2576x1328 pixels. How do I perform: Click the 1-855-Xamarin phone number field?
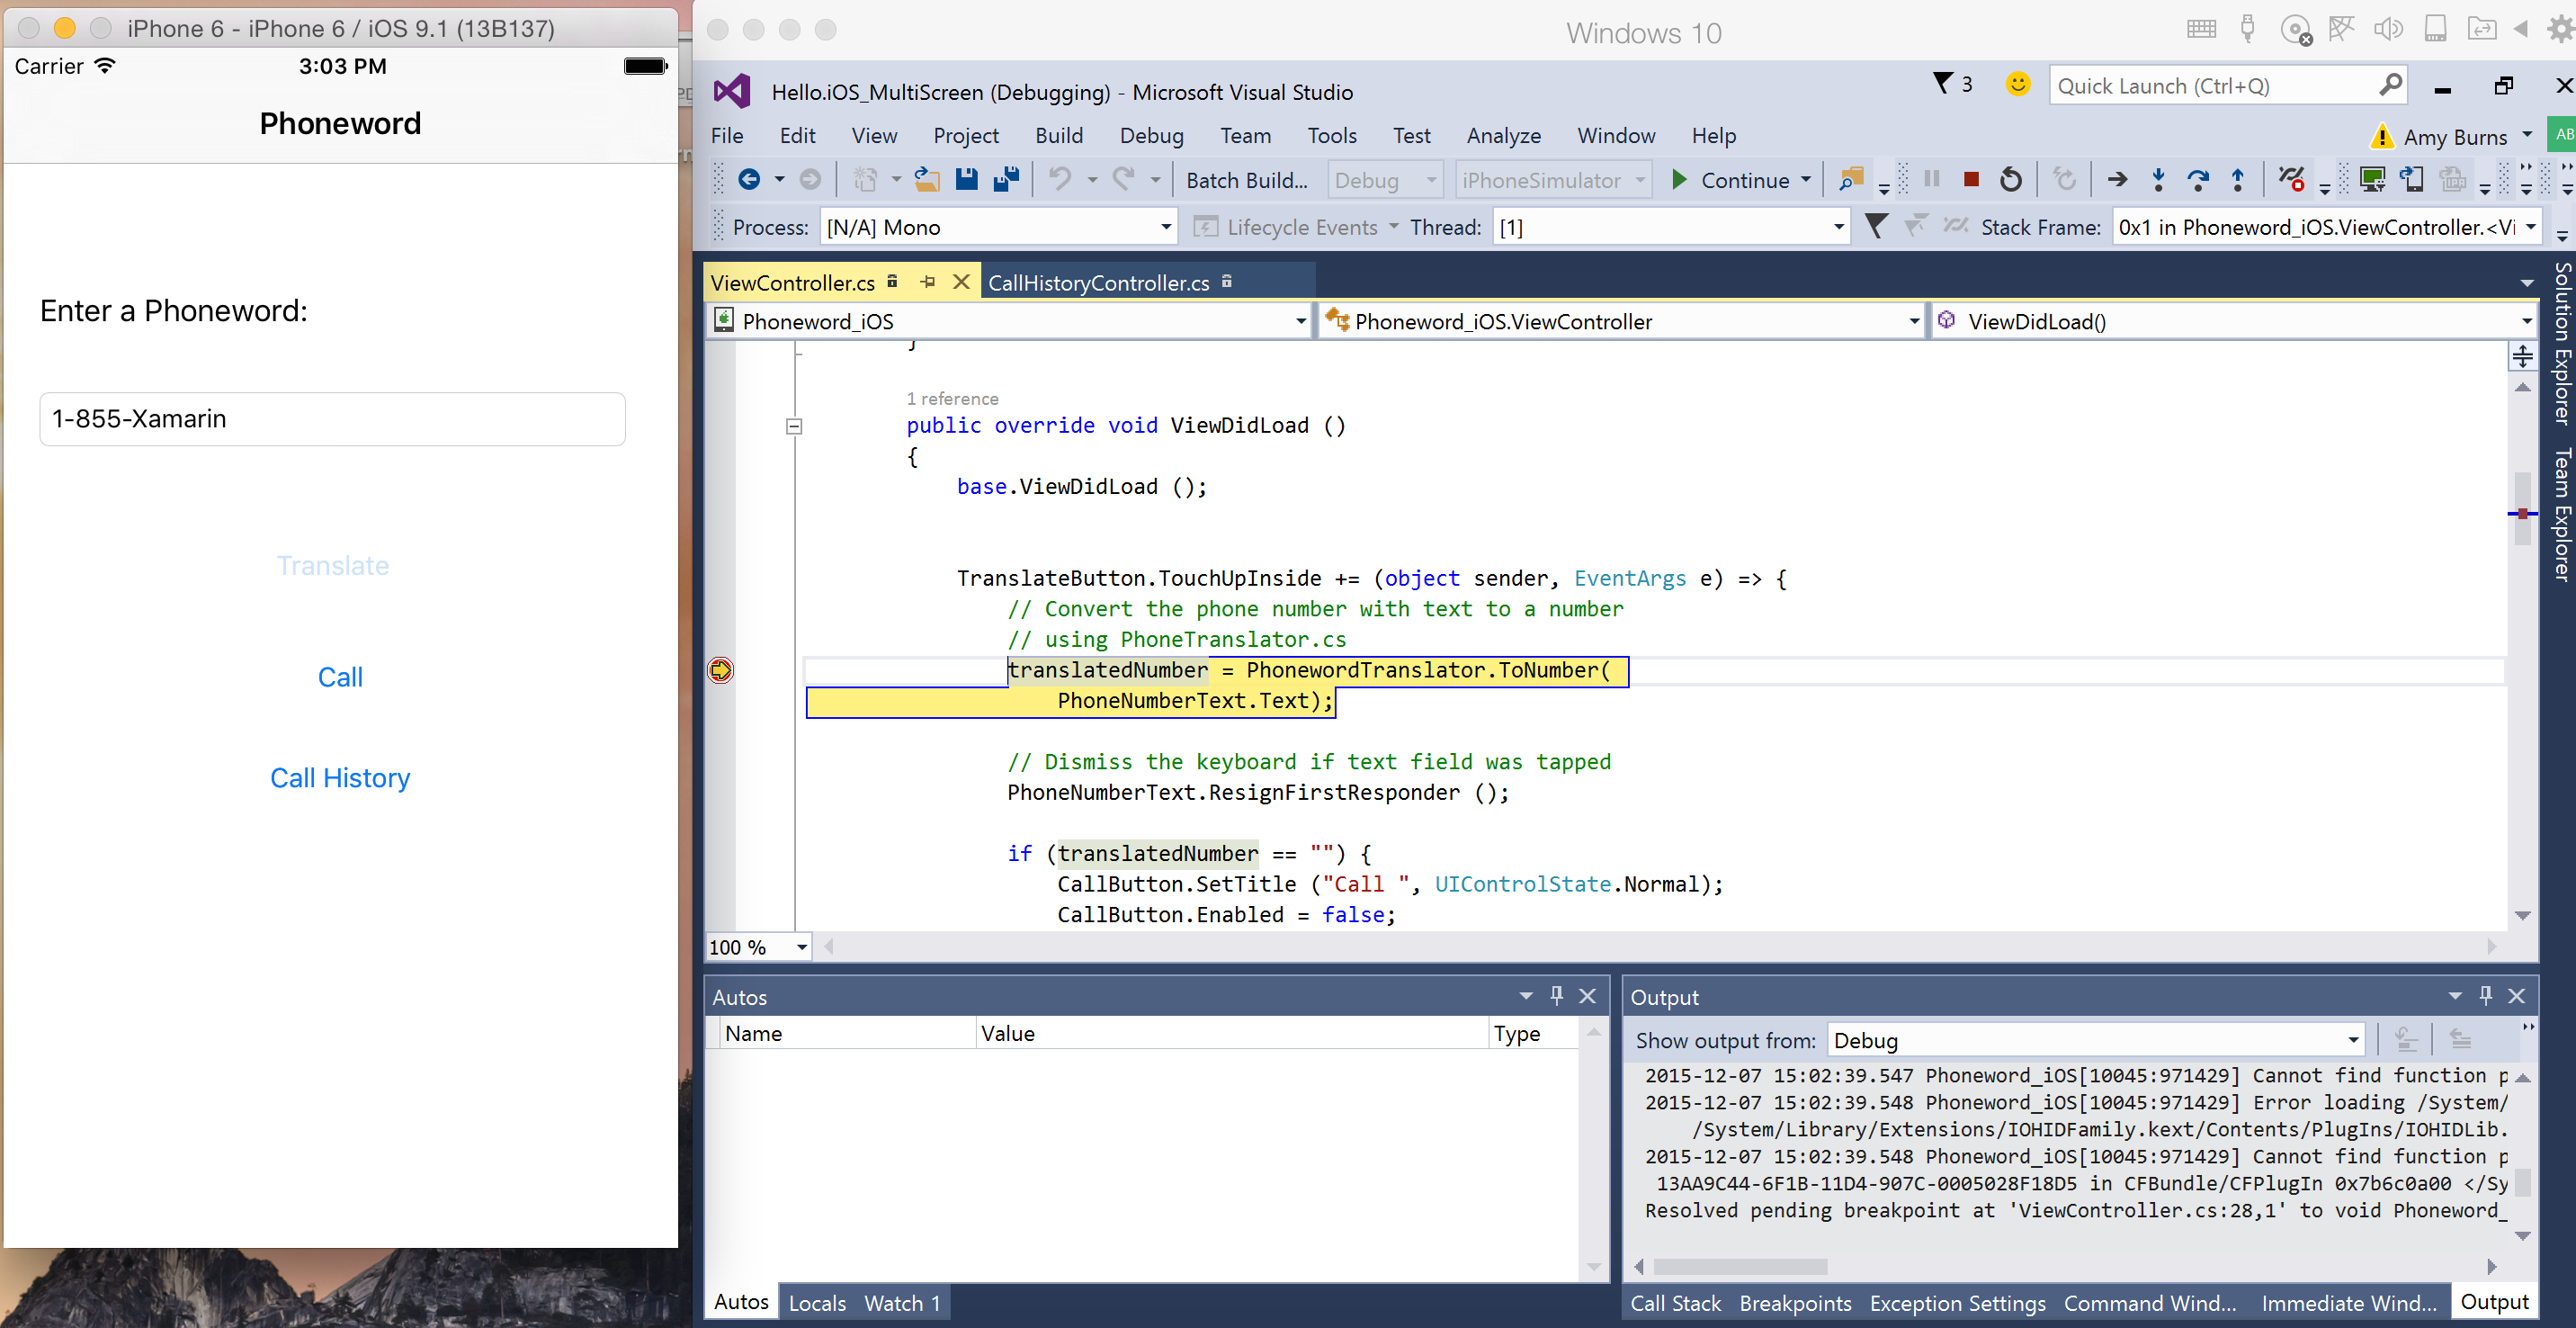pos(331,418)
